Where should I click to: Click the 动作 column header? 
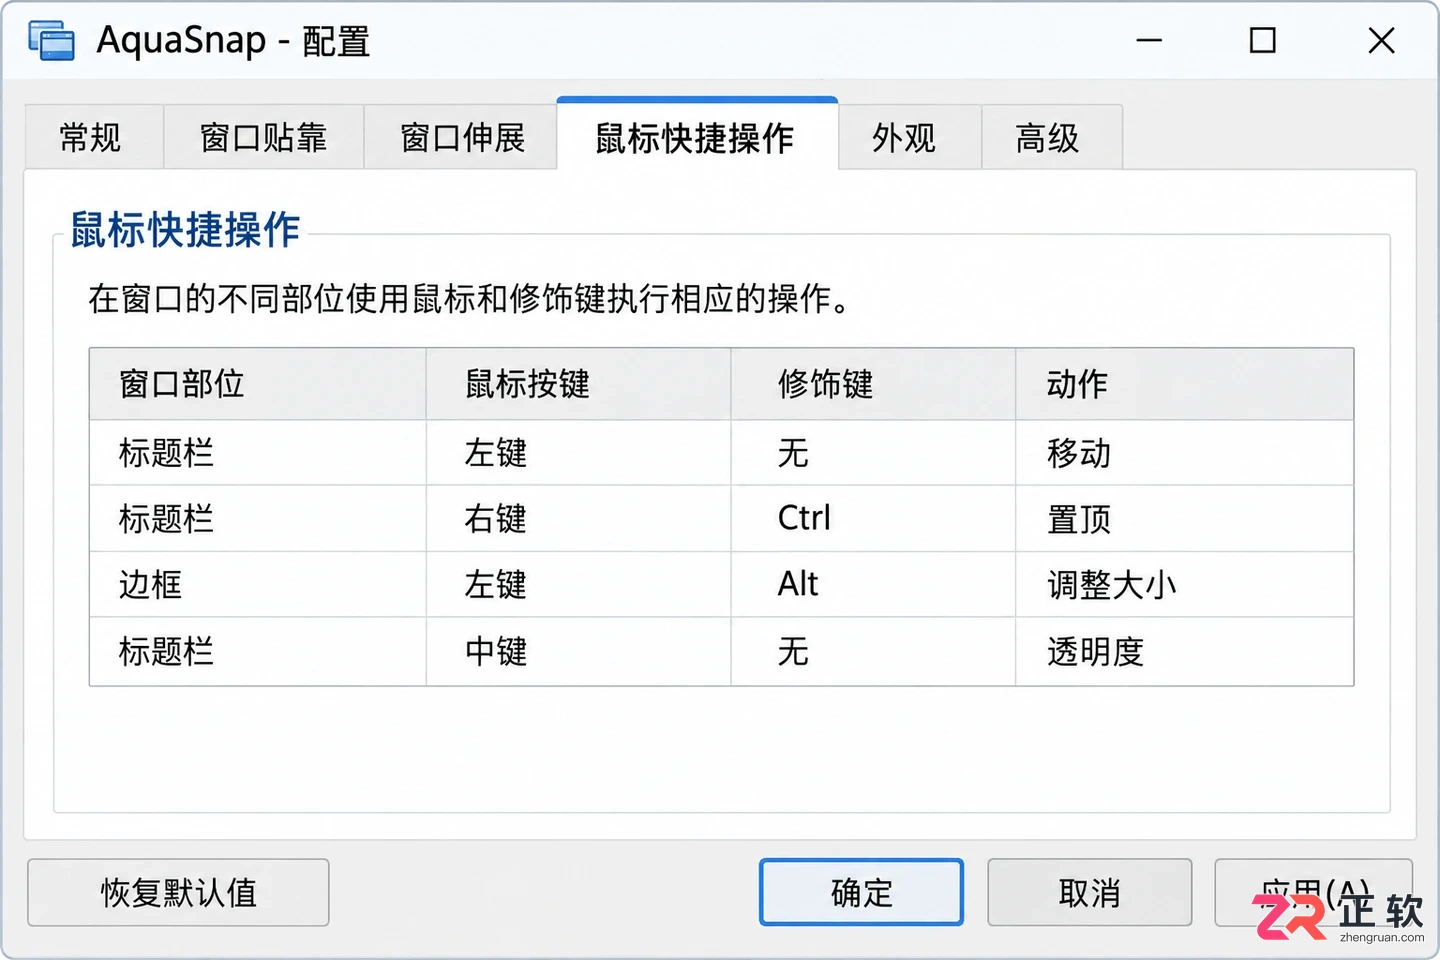(1185, 384)
